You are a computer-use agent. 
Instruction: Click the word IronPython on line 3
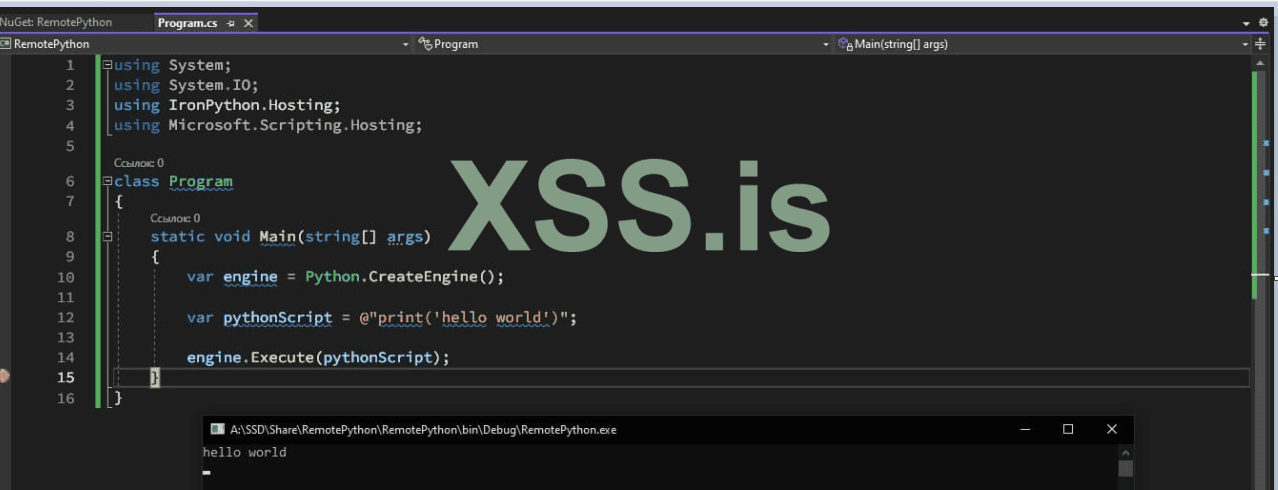[x=214, y=105]
